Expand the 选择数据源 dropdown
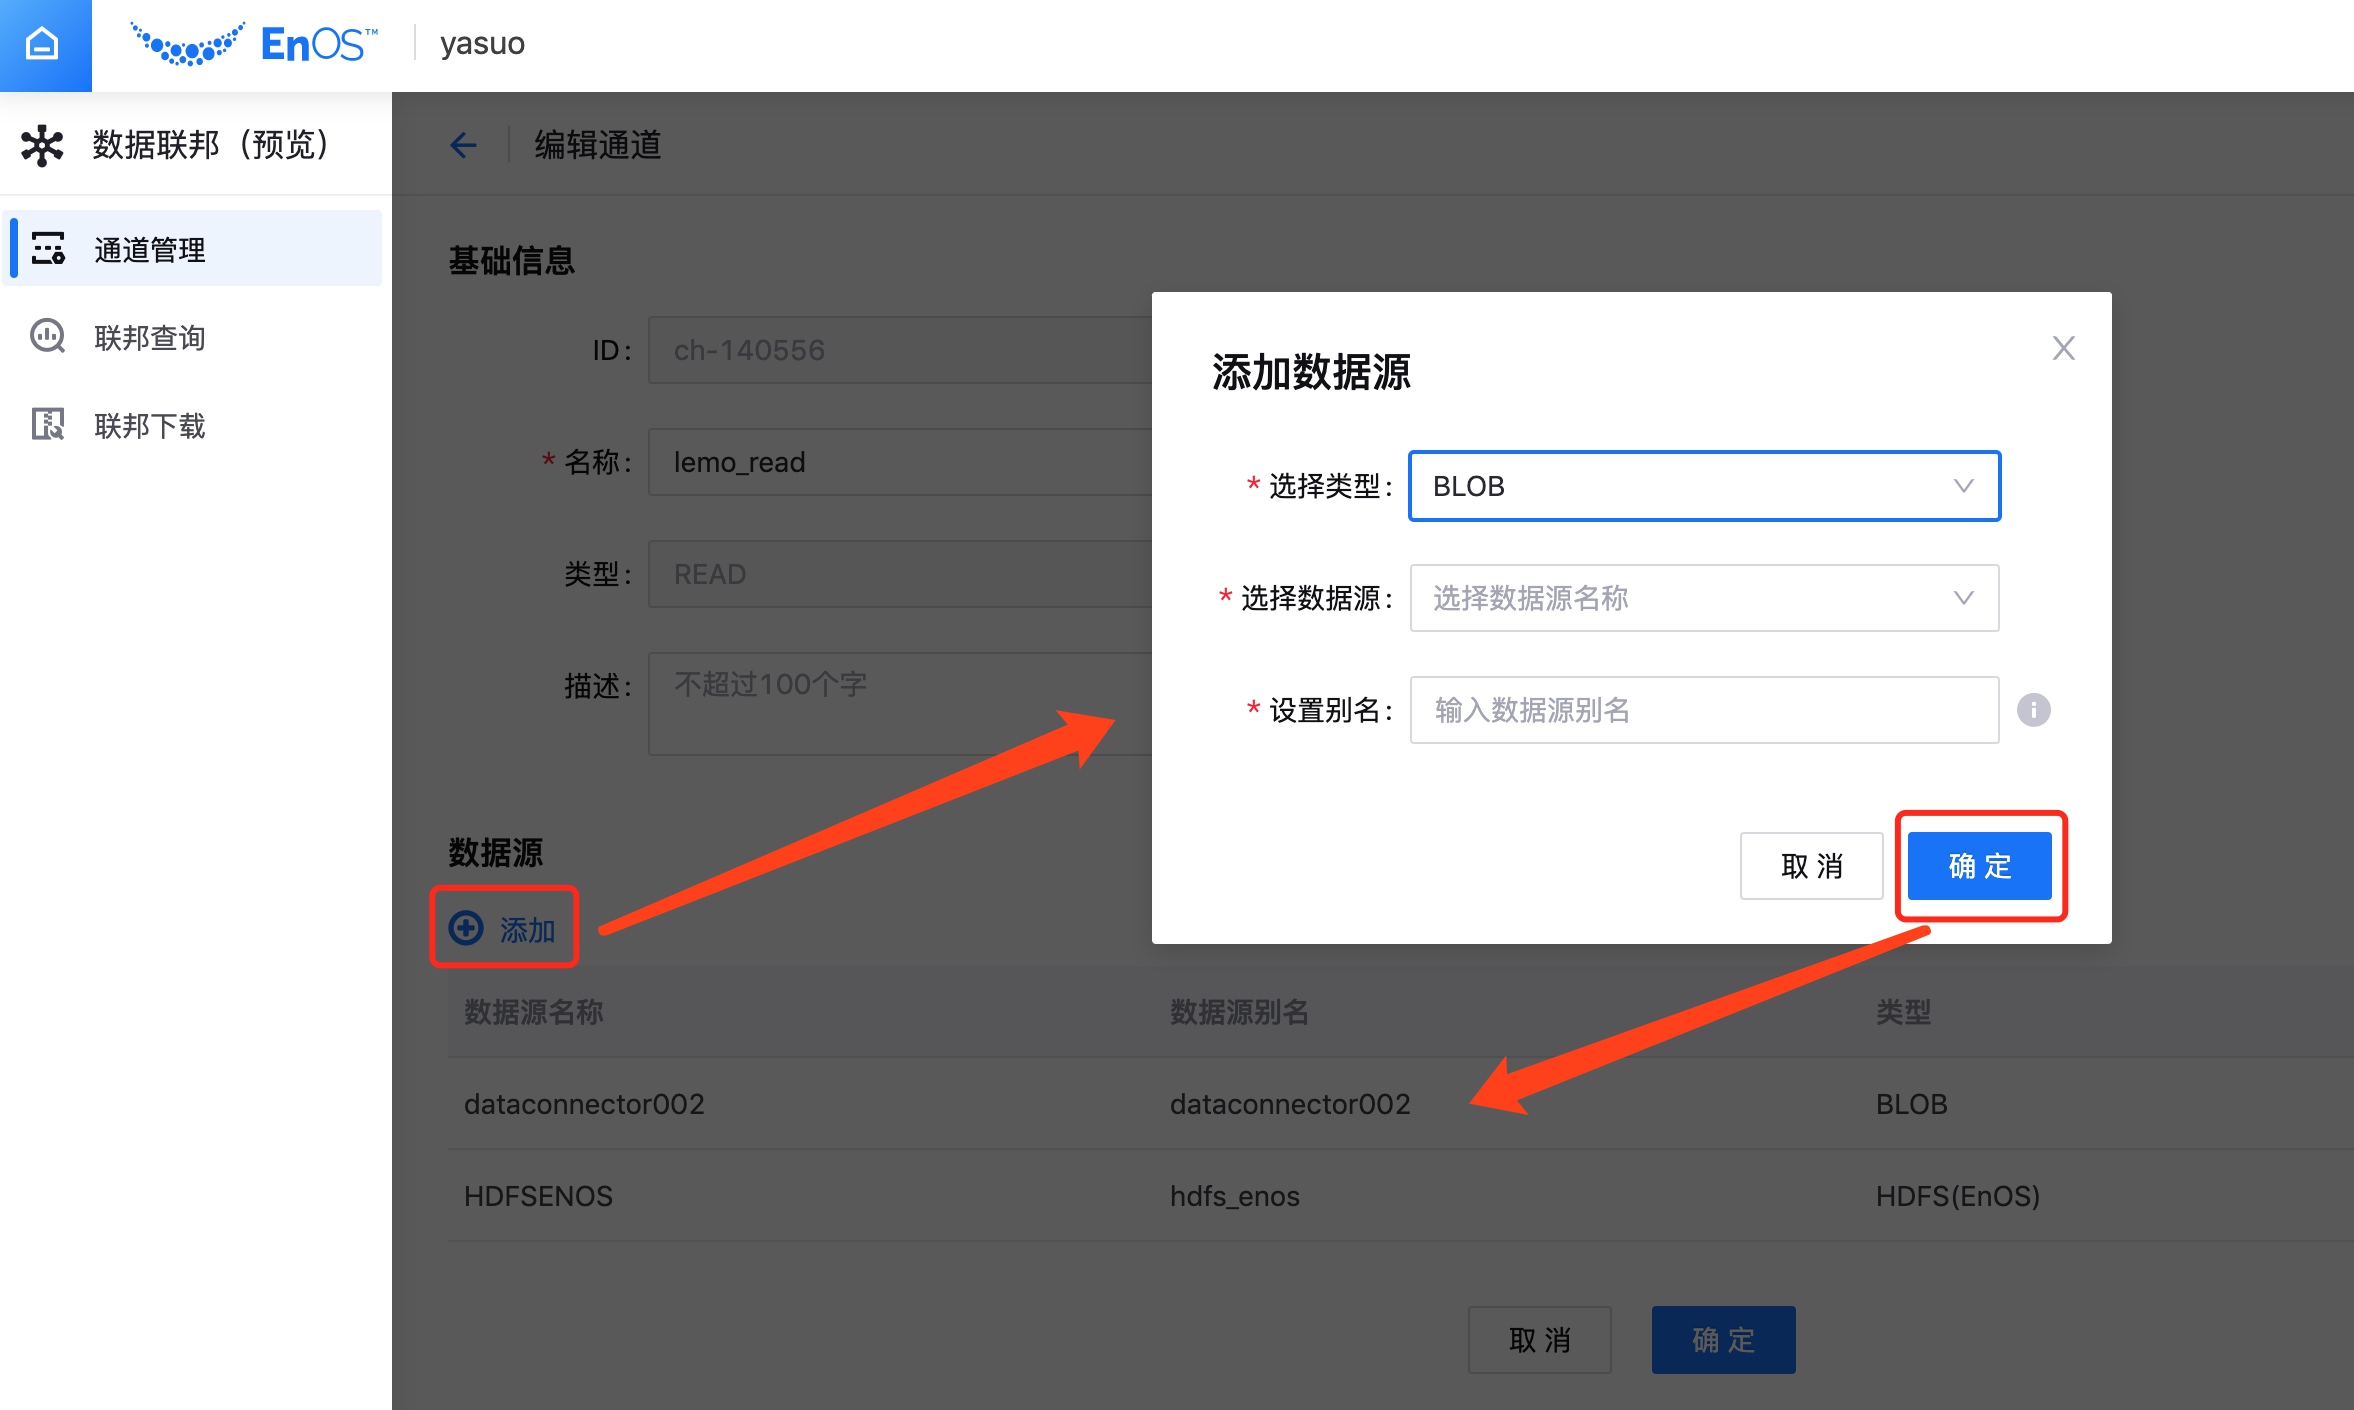The width and height of the screenshot is (2354, 1410). [1703, 598]
